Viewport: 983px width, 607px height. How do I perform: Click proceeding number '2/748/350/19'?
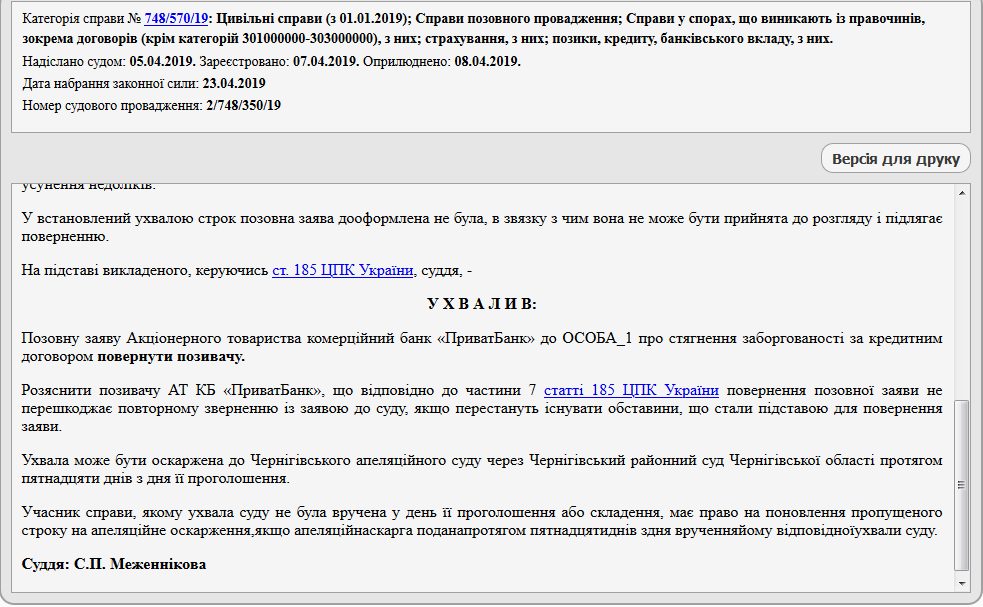click(x=243, y=105)
